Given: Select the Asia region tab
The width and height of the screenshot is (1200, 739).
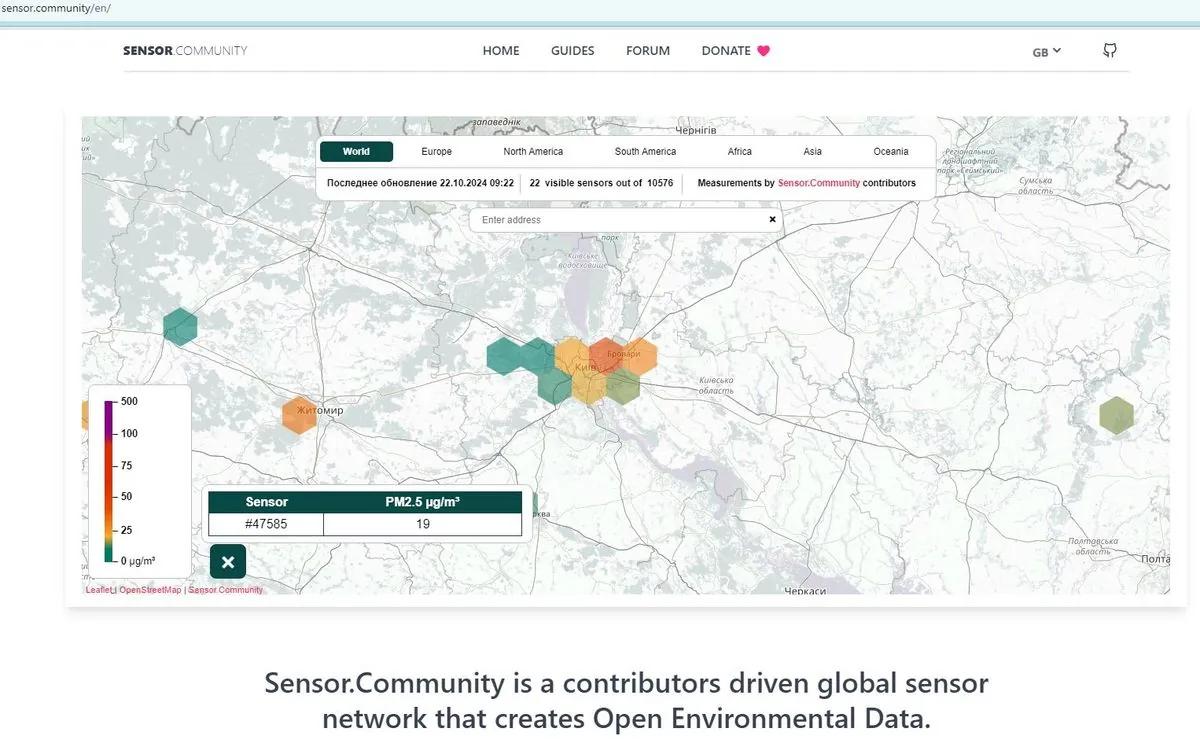Looking at the screenshot, I should pos(812,152).
